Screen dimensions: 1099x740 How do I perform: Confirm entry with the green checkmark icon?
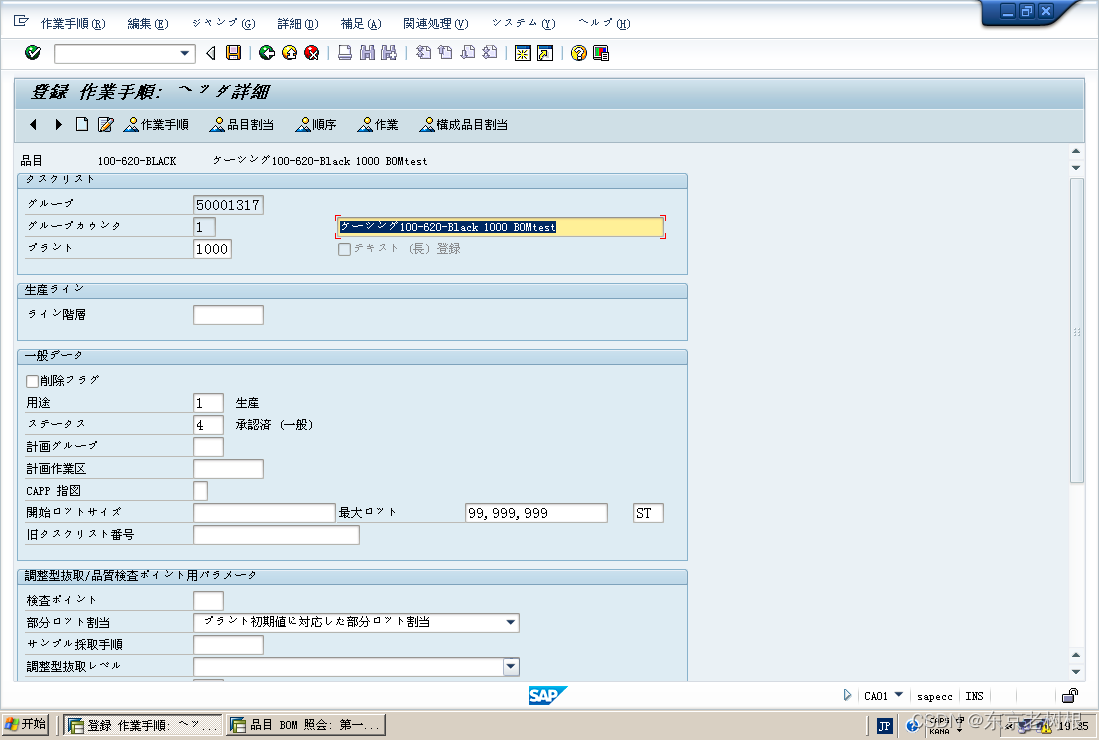coord(33,53)
